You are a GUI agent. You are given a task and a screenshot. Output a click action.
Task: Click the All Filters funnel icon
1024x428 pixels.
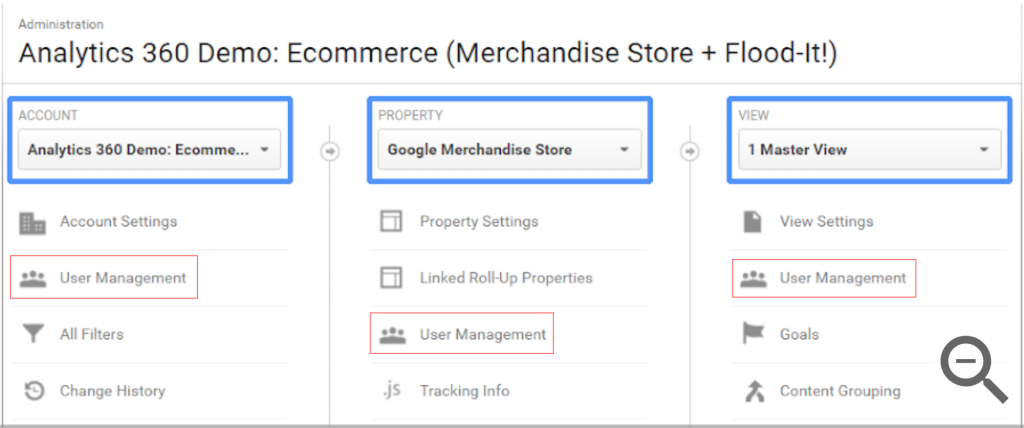click(x=33, y=334)
